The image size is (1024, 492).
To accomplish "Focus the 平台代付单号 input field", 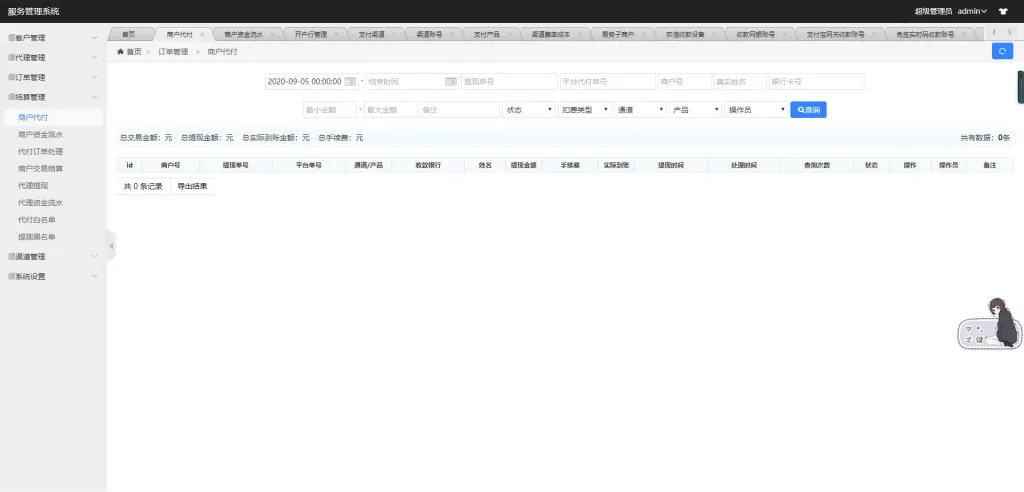I will click(x=607, y=82).
